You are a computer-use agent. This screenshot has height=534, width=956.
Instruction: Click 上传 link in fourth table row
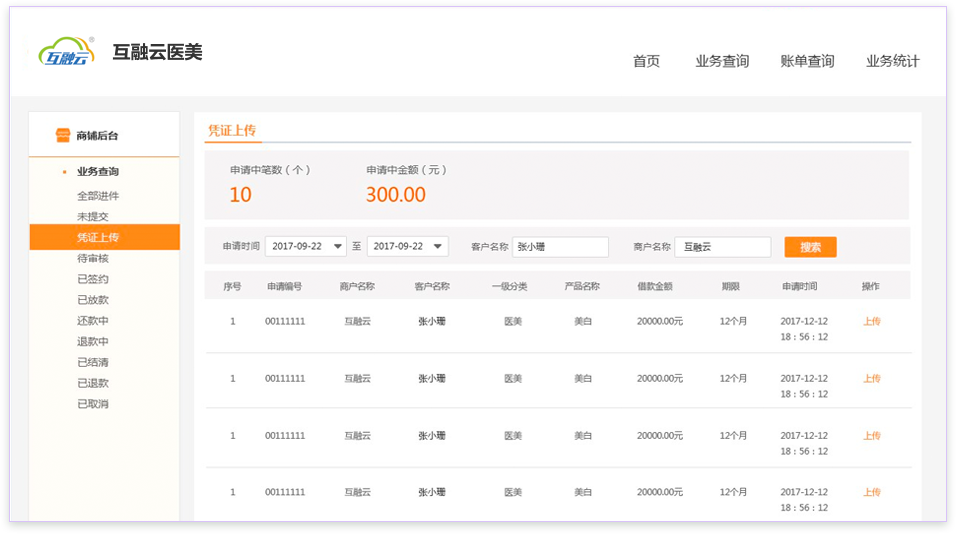coord(871,492)
